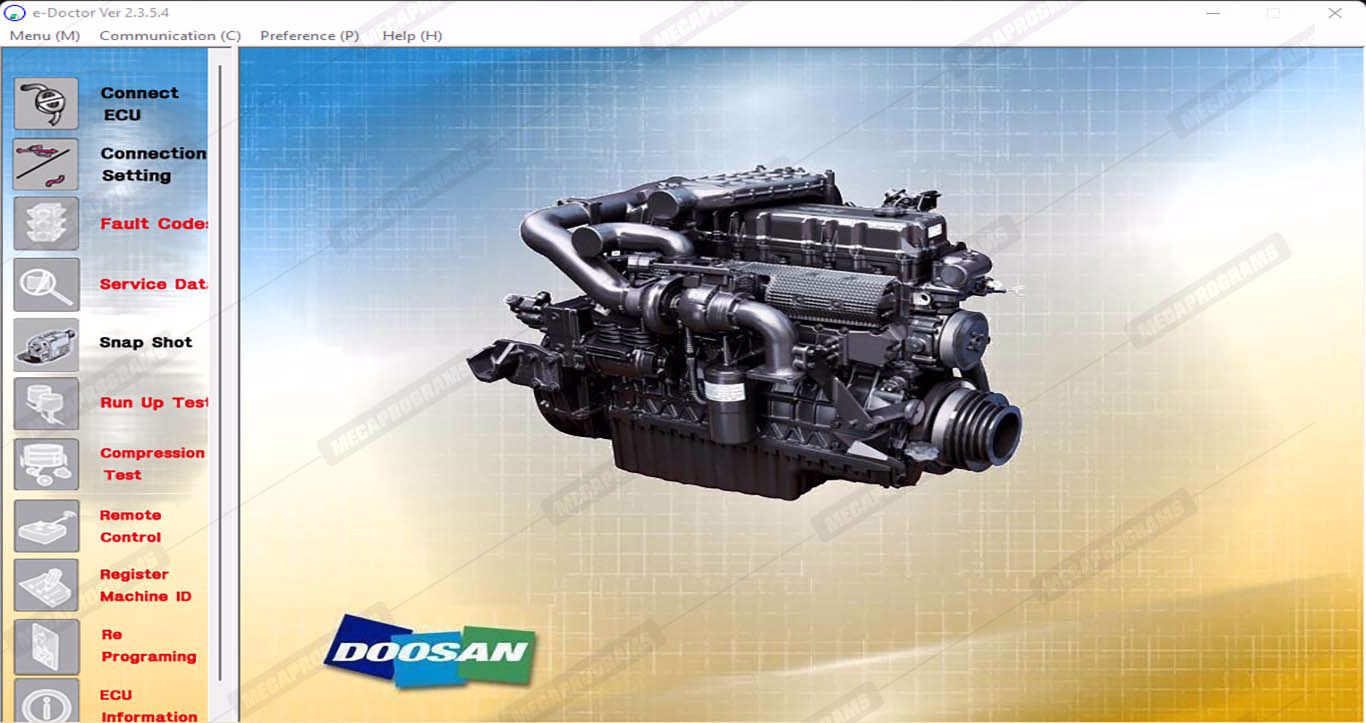Open the Help (H) menu

pyautogui.click(x=412, y=36)
